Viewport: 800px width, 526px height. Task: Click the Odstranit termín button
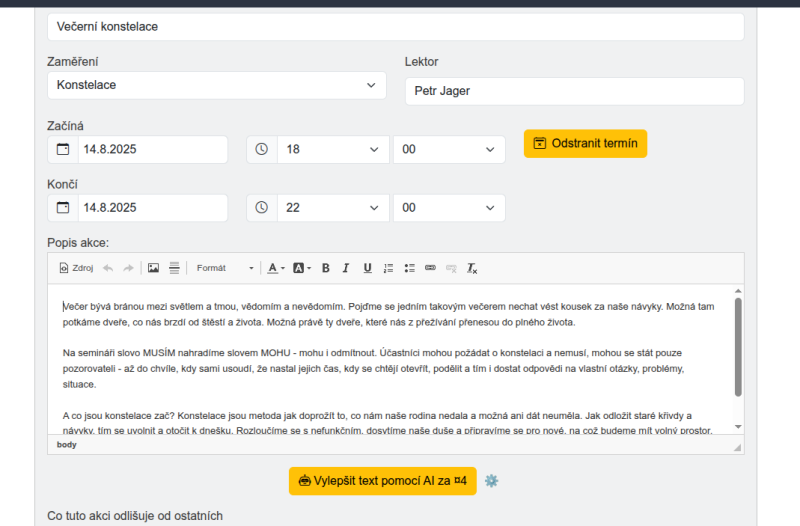click(585, 143)
